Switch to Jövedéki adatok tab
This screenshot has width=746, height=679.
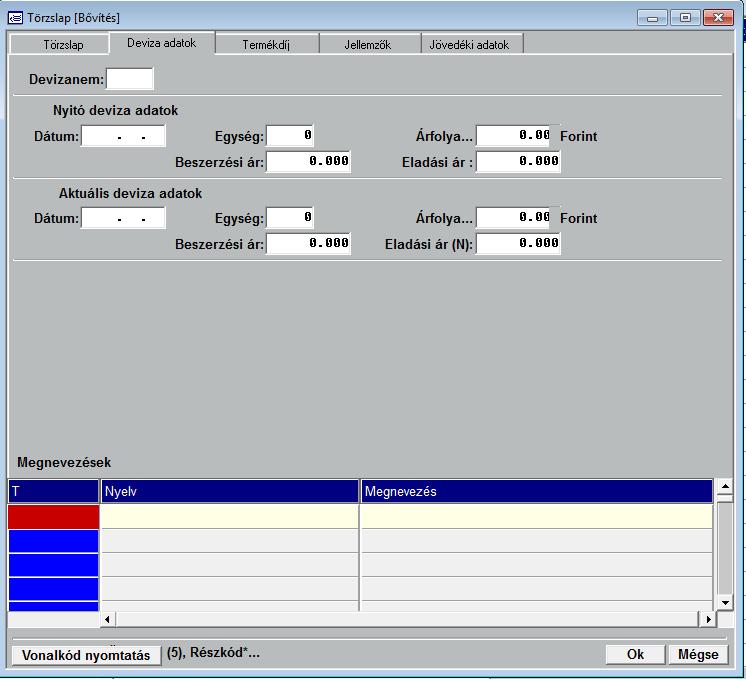[471, 45]
